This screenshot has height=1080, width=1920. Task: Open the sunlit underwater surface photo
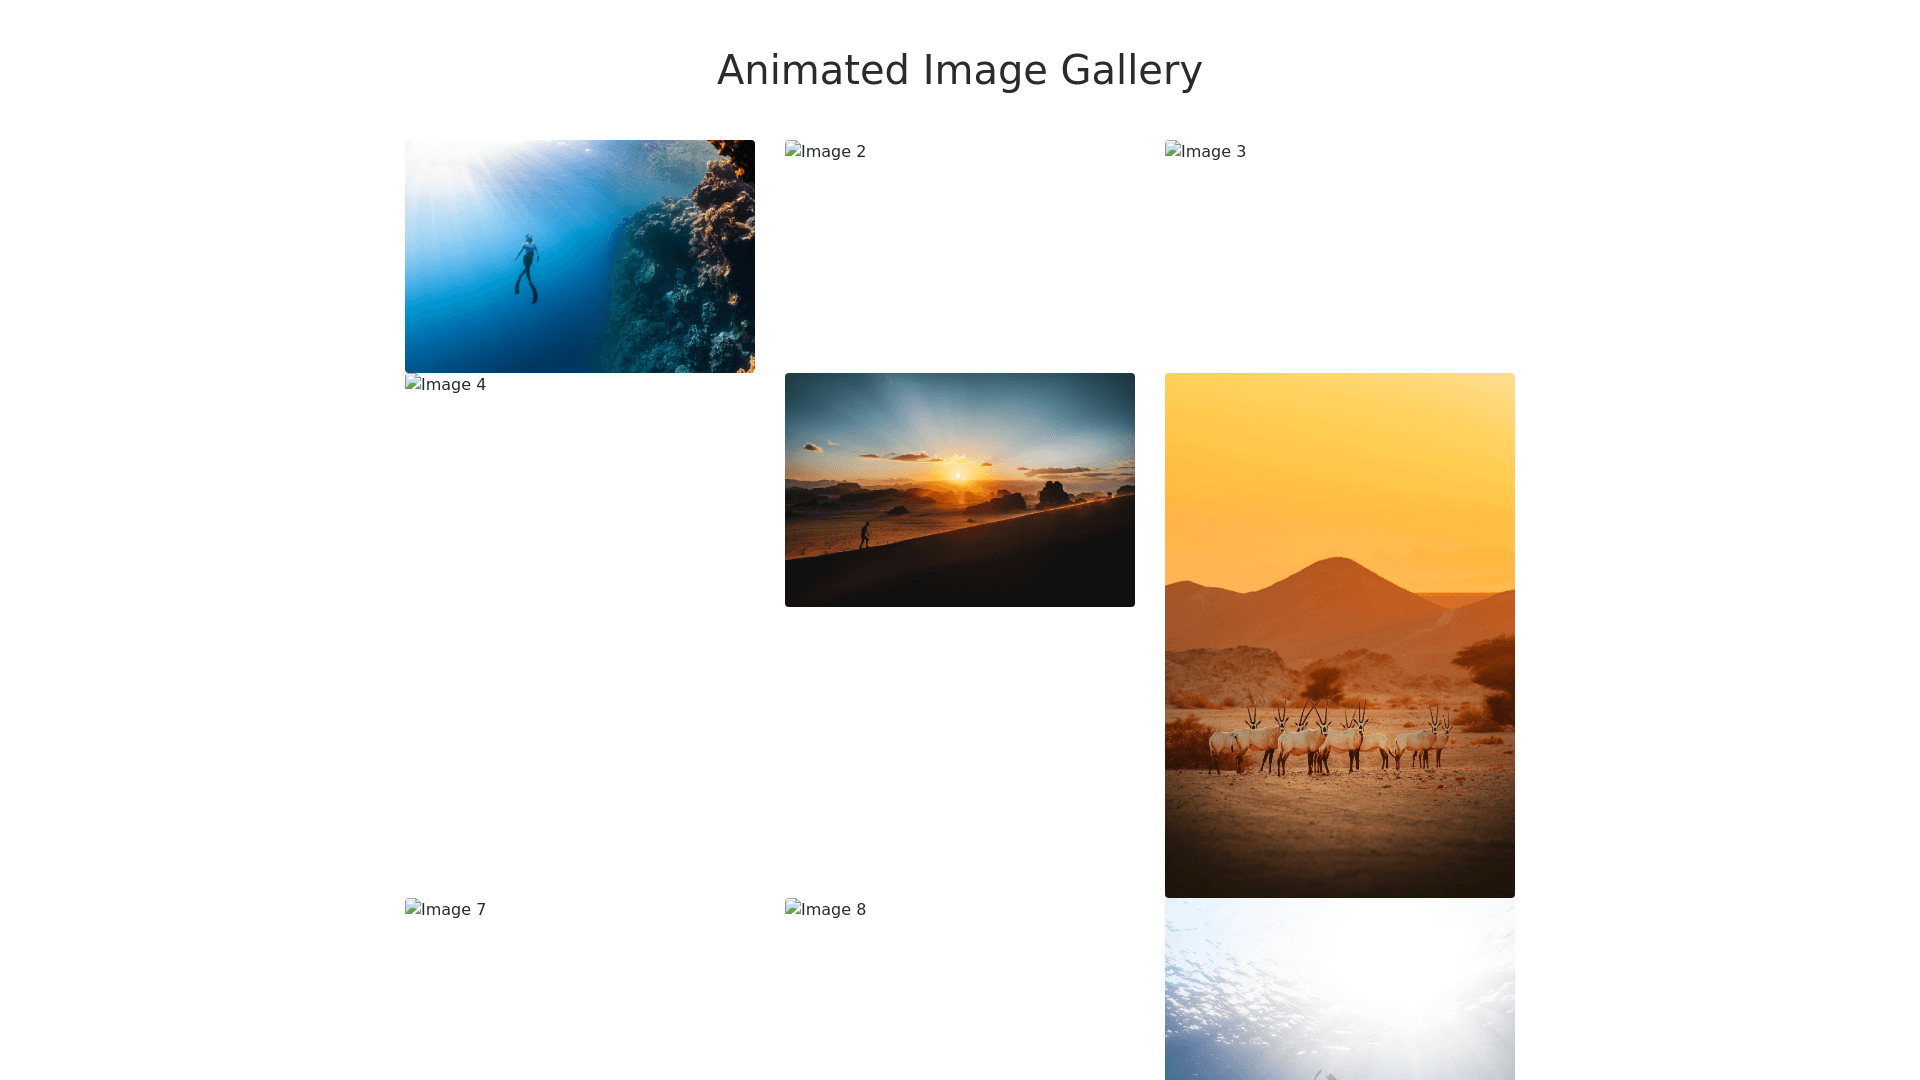pos(1339,990)
